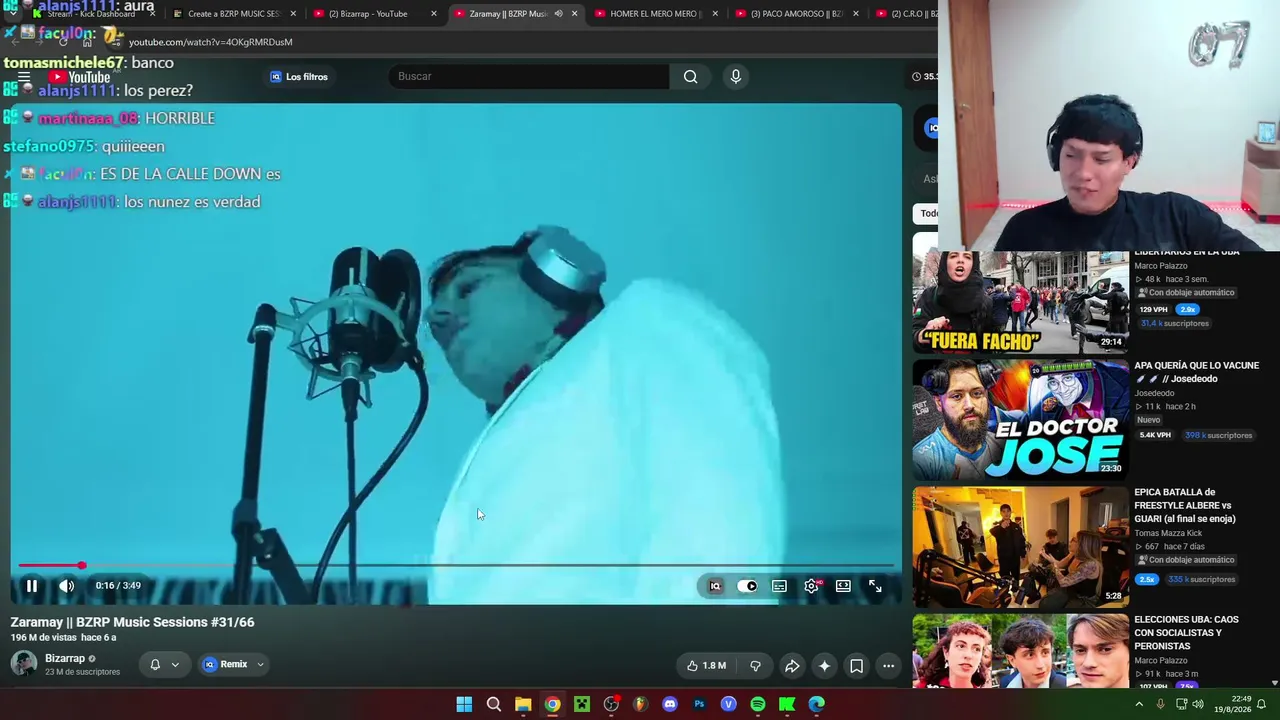
Task: Click the Remix button
Action: coord(226,664)
